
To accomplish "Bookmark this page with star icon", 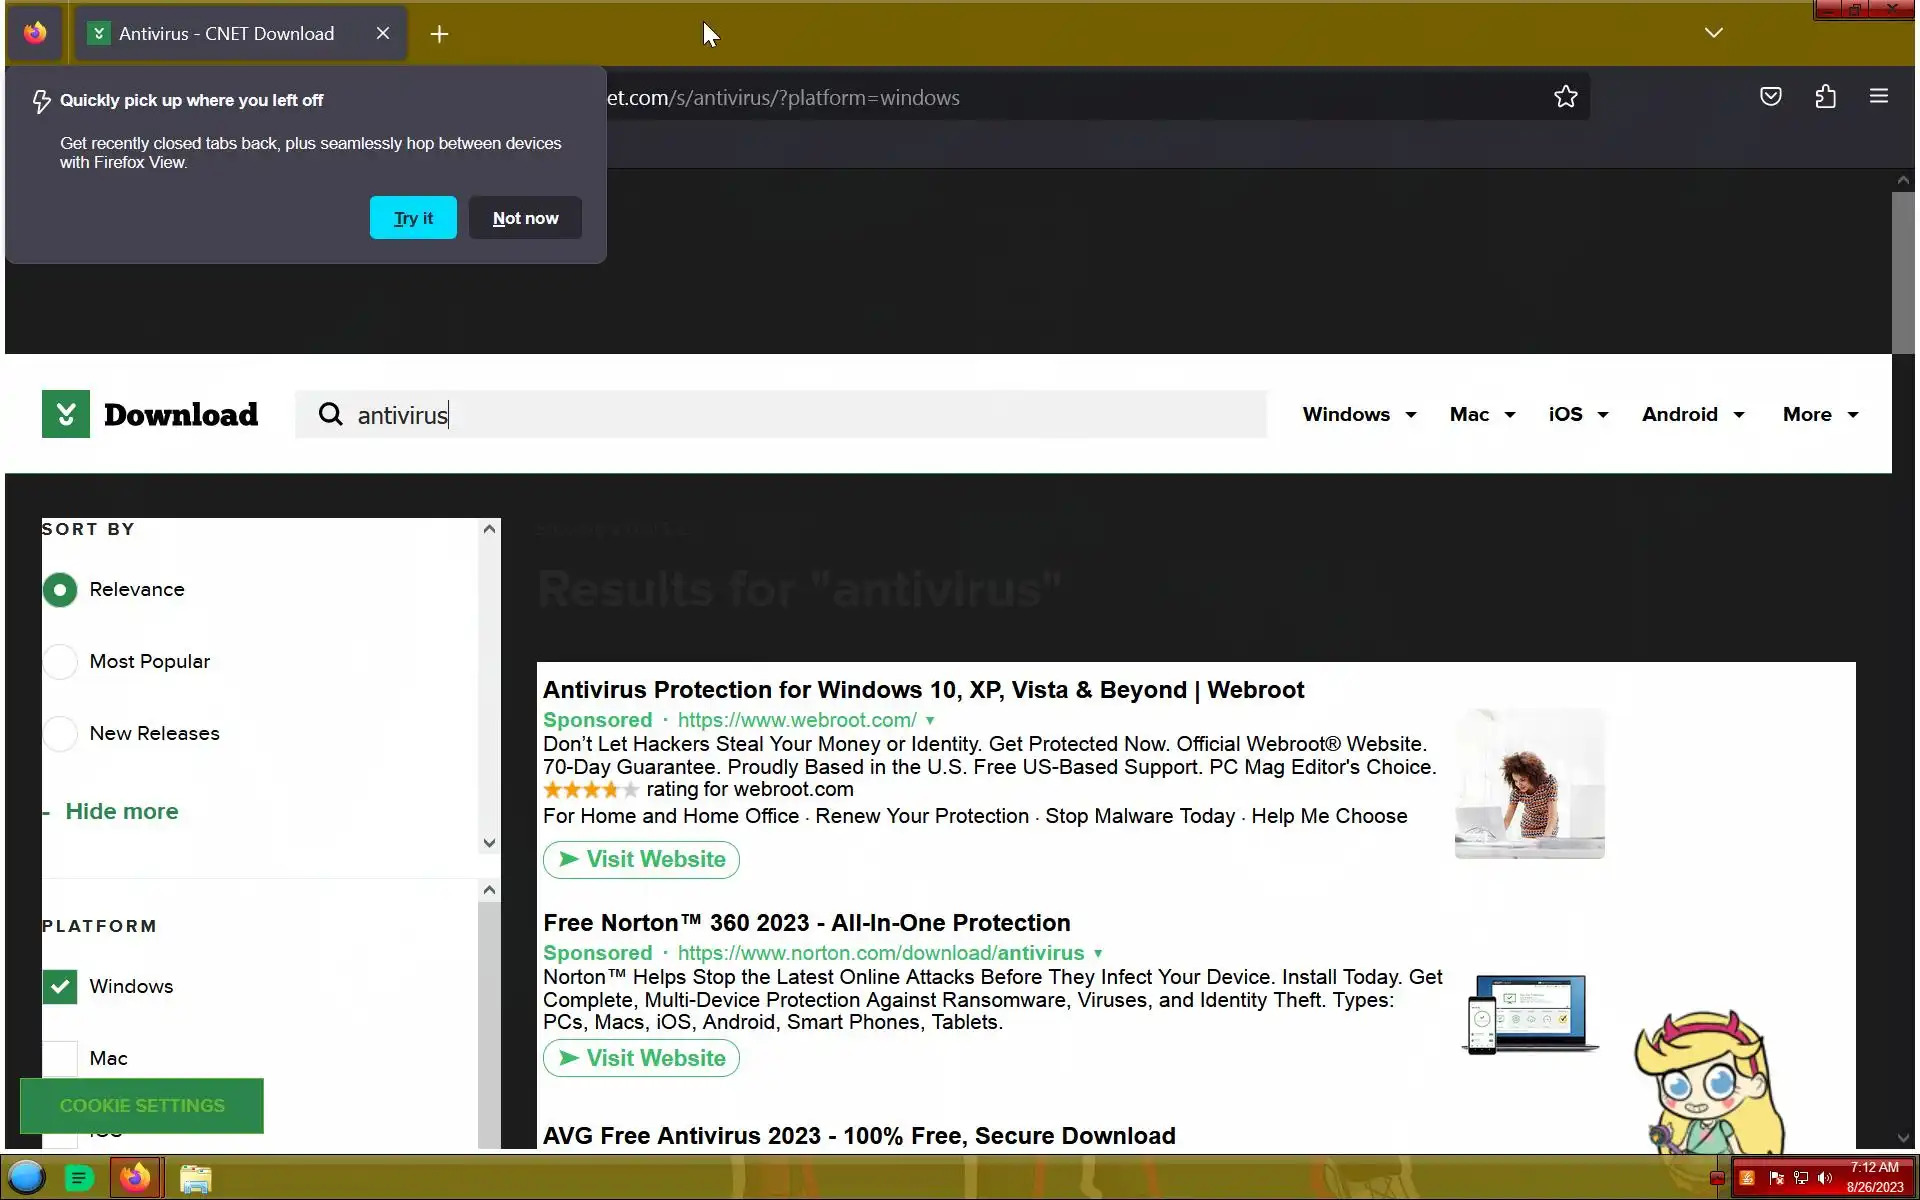I will (1565, 97).
